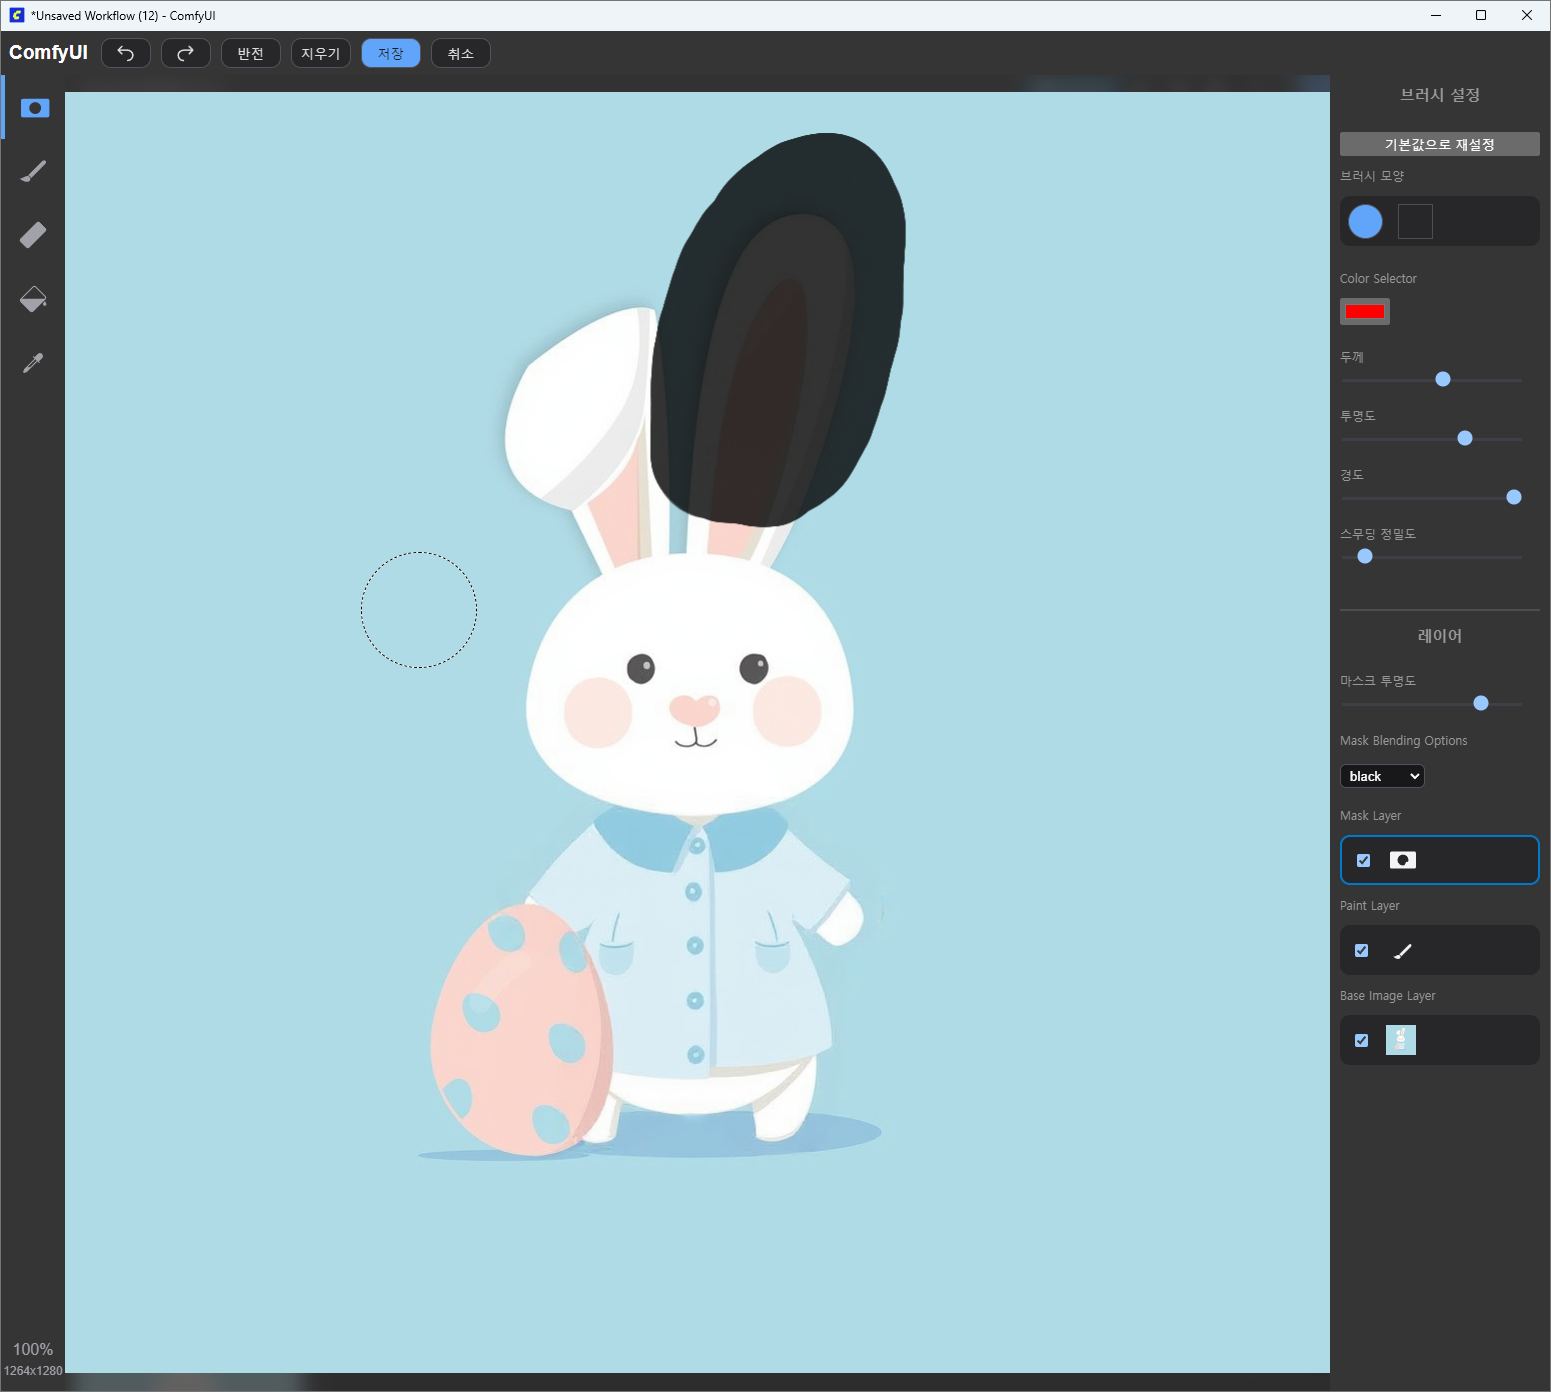Click the undo arrow button
Screen dimensions: 1551x1392
click(126, 53)
